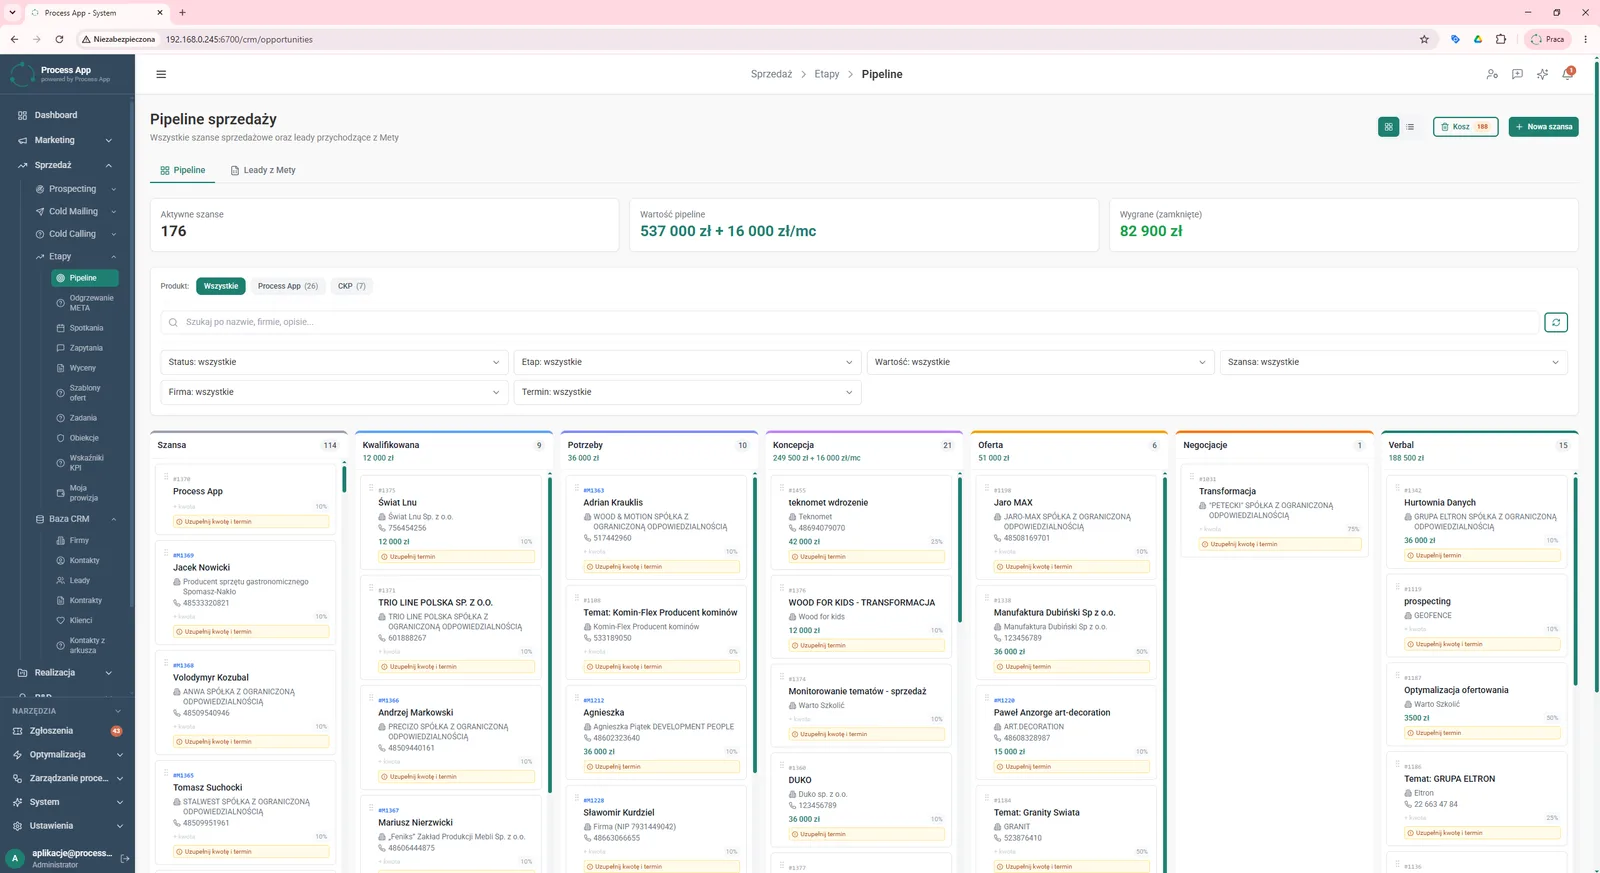Collapse the Sprzedaż sidebar section
1600x873 pixels.
(x=67, y=165)
